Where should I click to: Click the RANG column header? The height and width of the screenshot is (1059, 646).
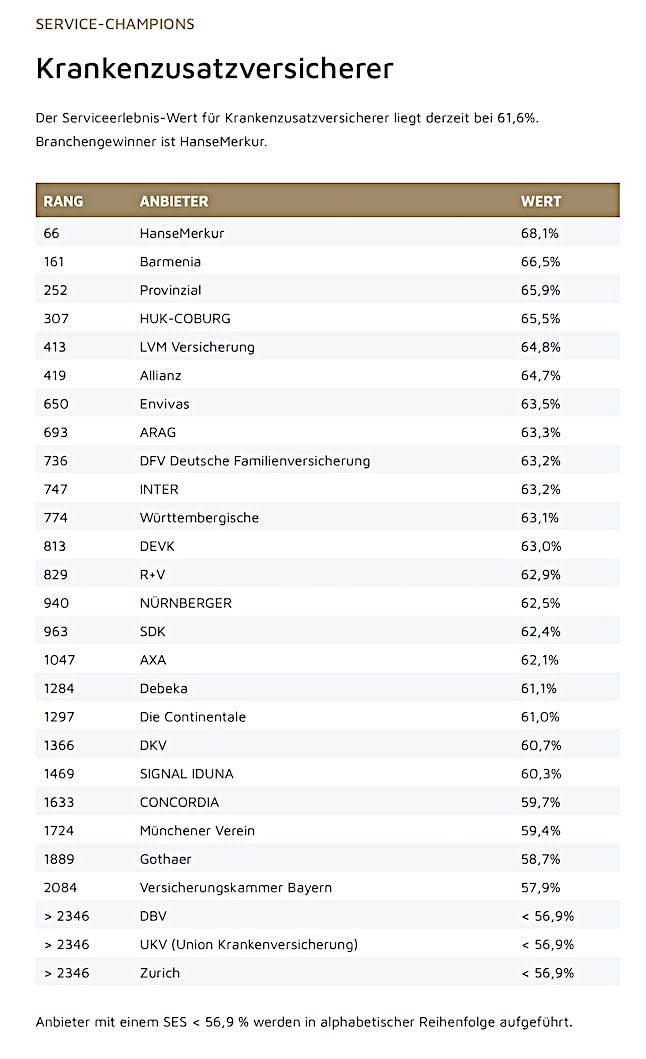tap(63, 201)
